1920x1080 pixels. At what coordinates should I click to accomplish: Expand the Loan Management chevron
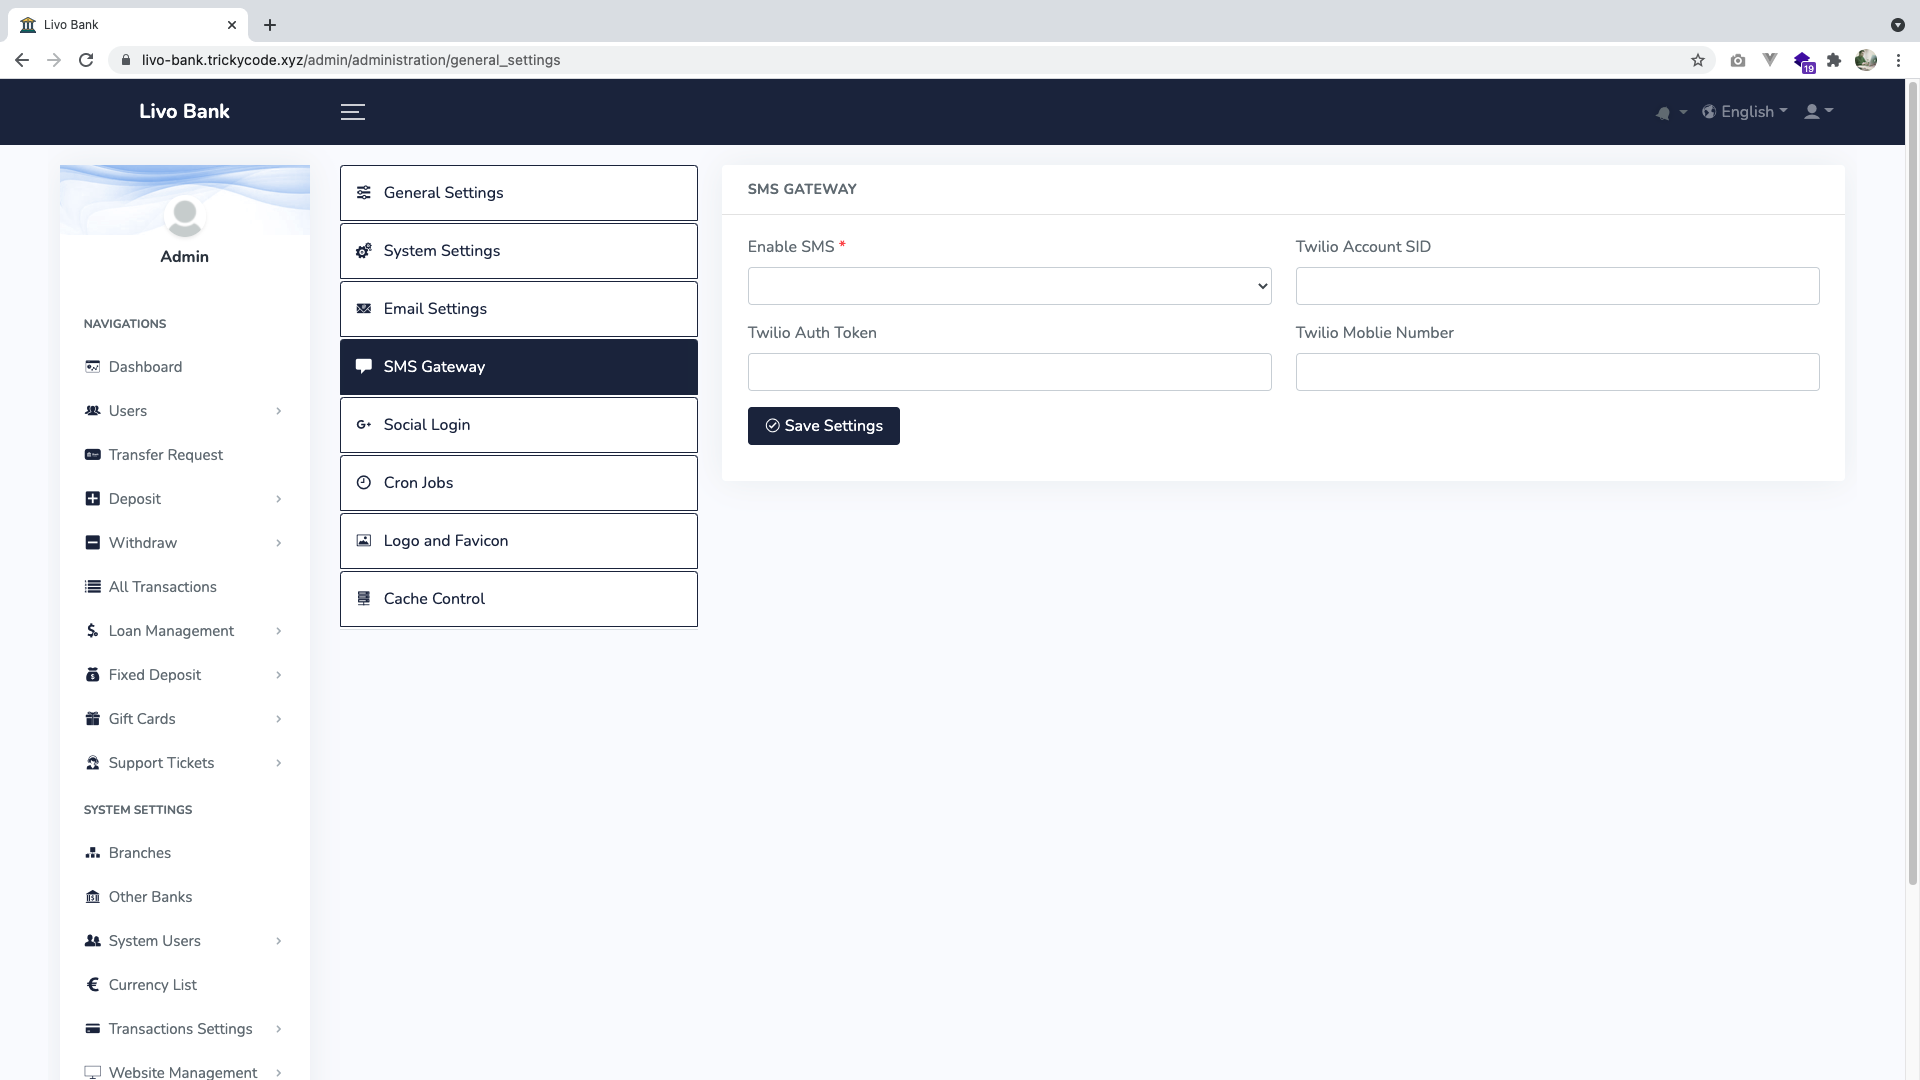click(279, 631)
